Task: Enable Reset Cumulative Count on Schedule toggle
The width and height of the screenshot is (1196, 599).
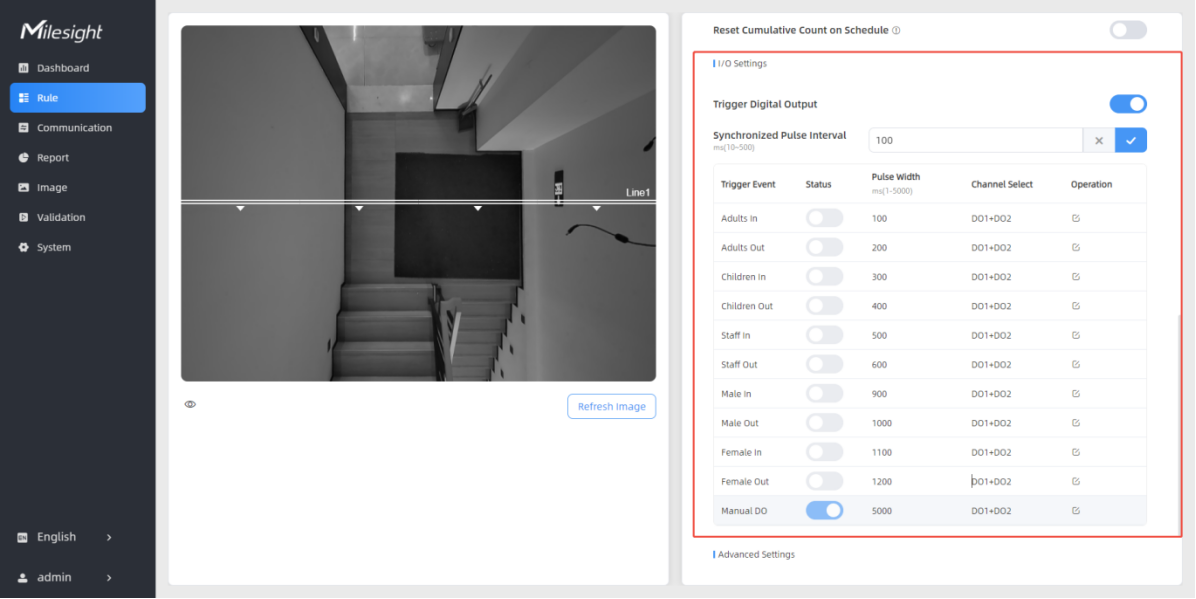Action: (1127, 30)
